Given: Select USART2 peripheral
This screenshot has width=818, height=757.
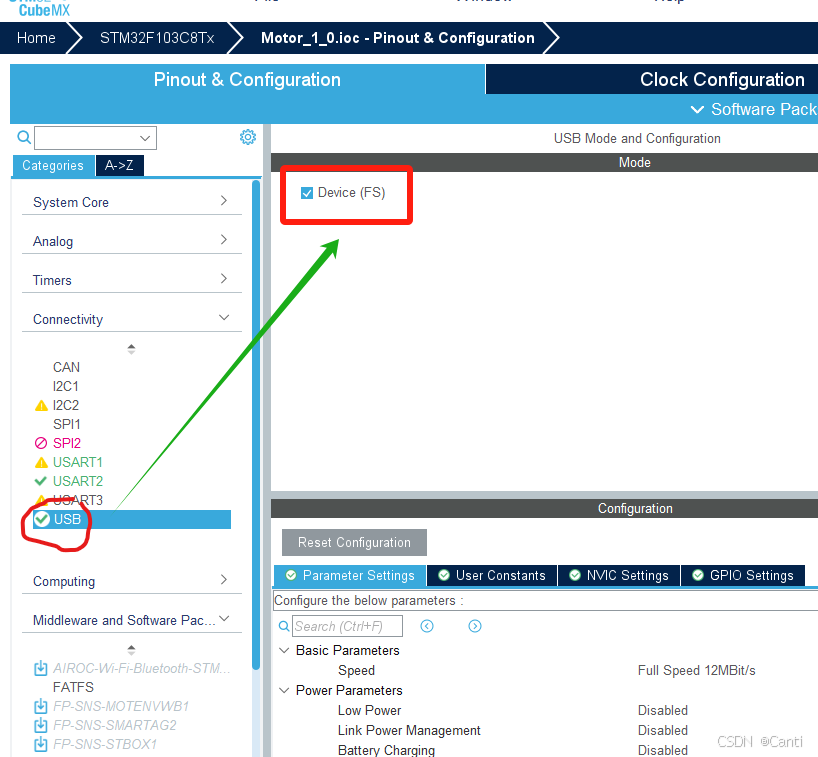Looking at the screenshot, I should (78, 481).
